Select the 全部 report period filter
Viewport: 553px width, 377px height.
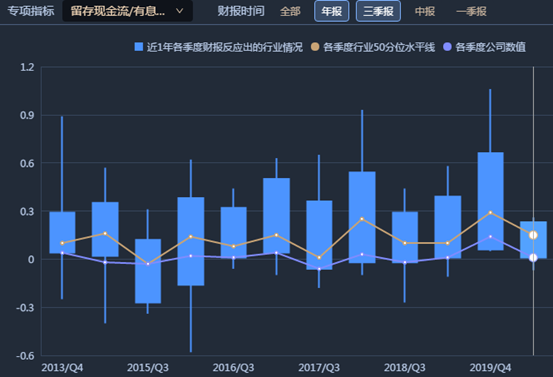tap(290, 11)
